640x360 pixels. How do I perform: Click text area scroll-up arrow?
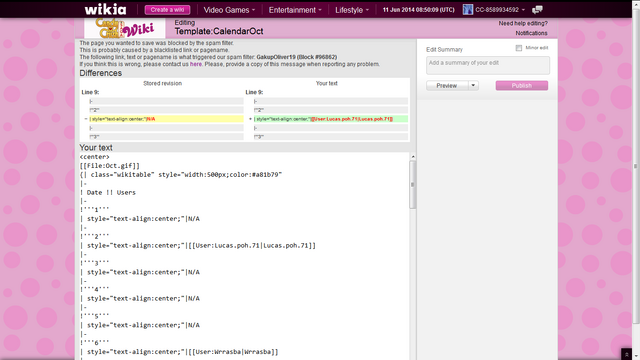pyautogui.click(x=413, y=157)
